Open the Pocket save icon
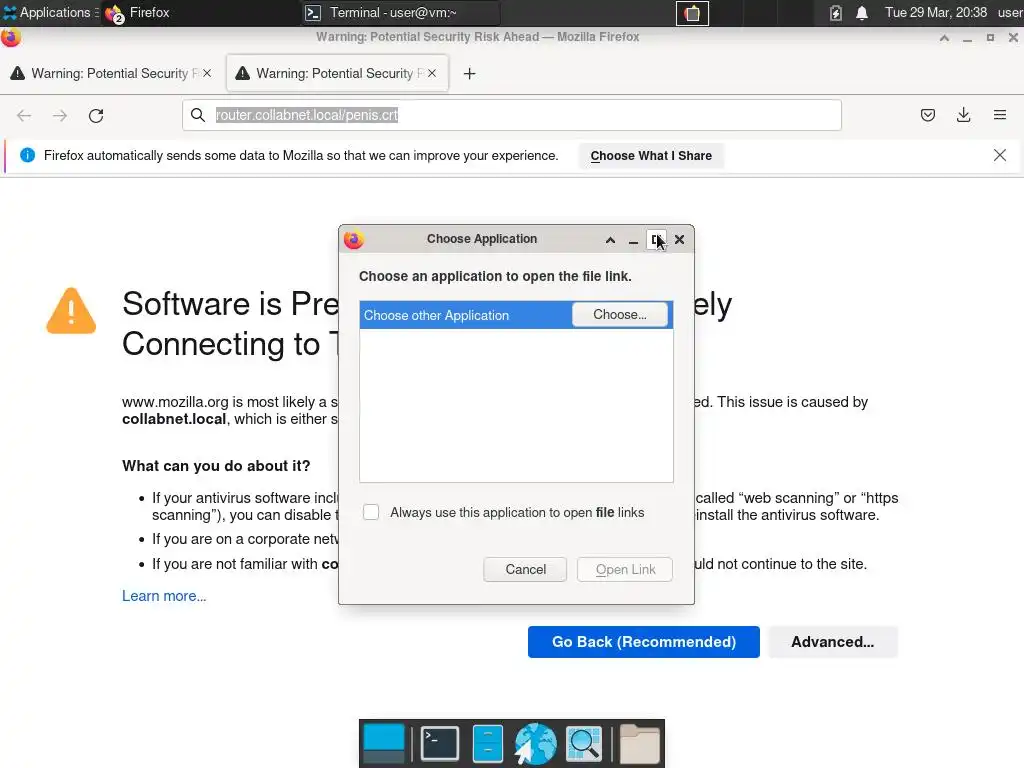This screenshot has width=1024, height=768. click(927, 116)
